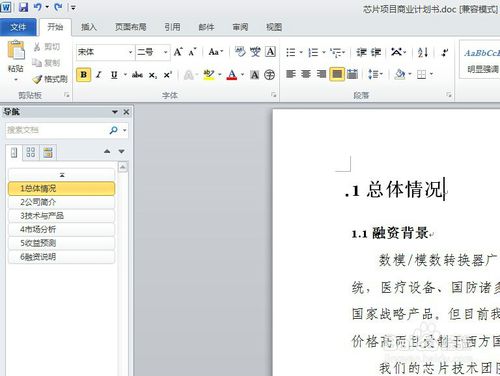Open the highlight color dropdown arrow

(x=220, y=75)
